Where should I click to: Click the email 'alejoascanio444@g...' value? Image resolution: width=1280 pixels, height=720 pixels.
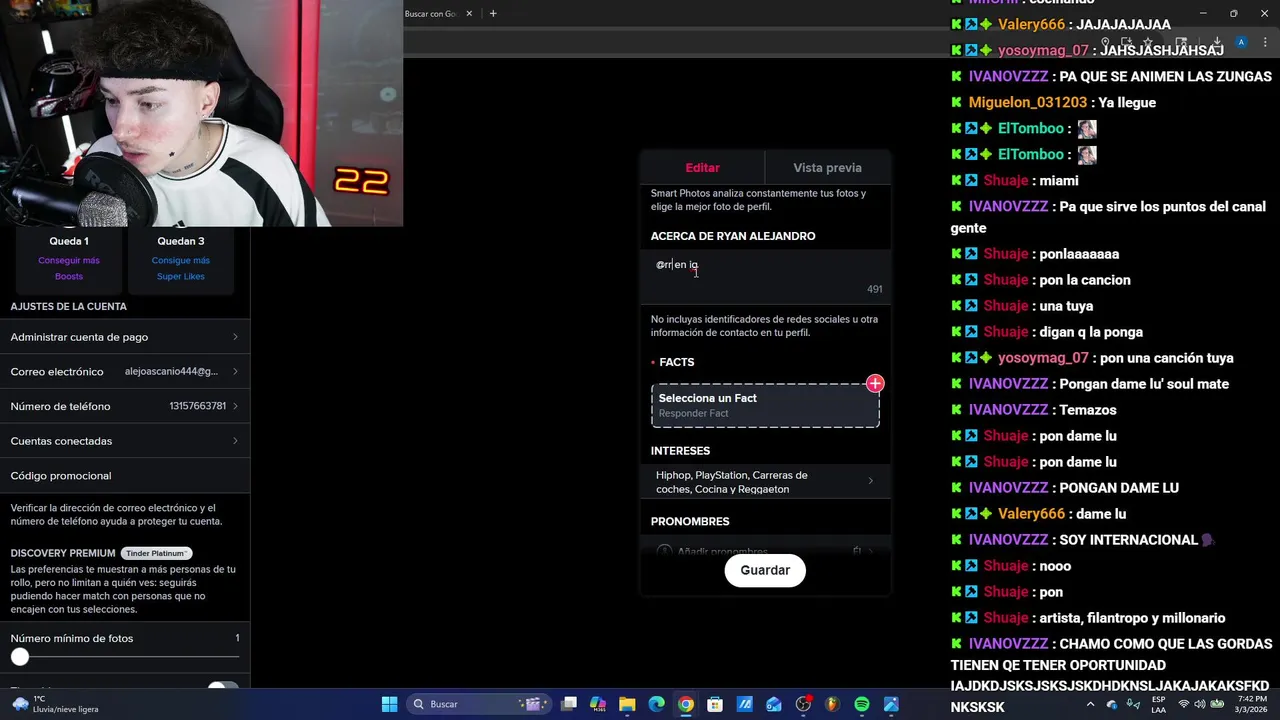(171, 371)
